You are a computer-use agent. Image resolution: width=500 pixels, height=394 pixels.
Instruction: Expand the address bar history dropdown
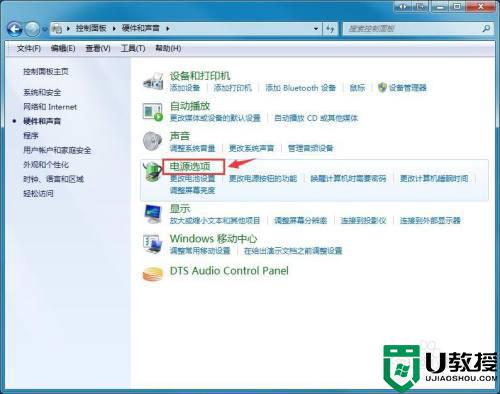[x=316, y=29]
